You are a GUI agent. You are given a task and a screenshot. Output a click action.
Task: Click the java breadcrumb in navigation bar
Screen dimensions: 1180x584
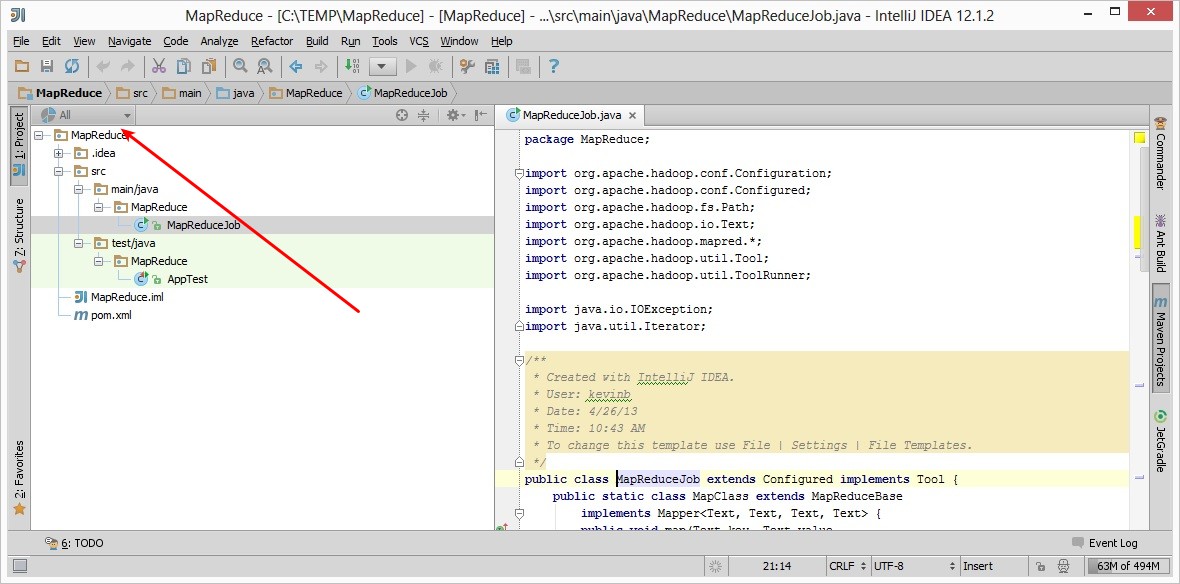[235, 93]
